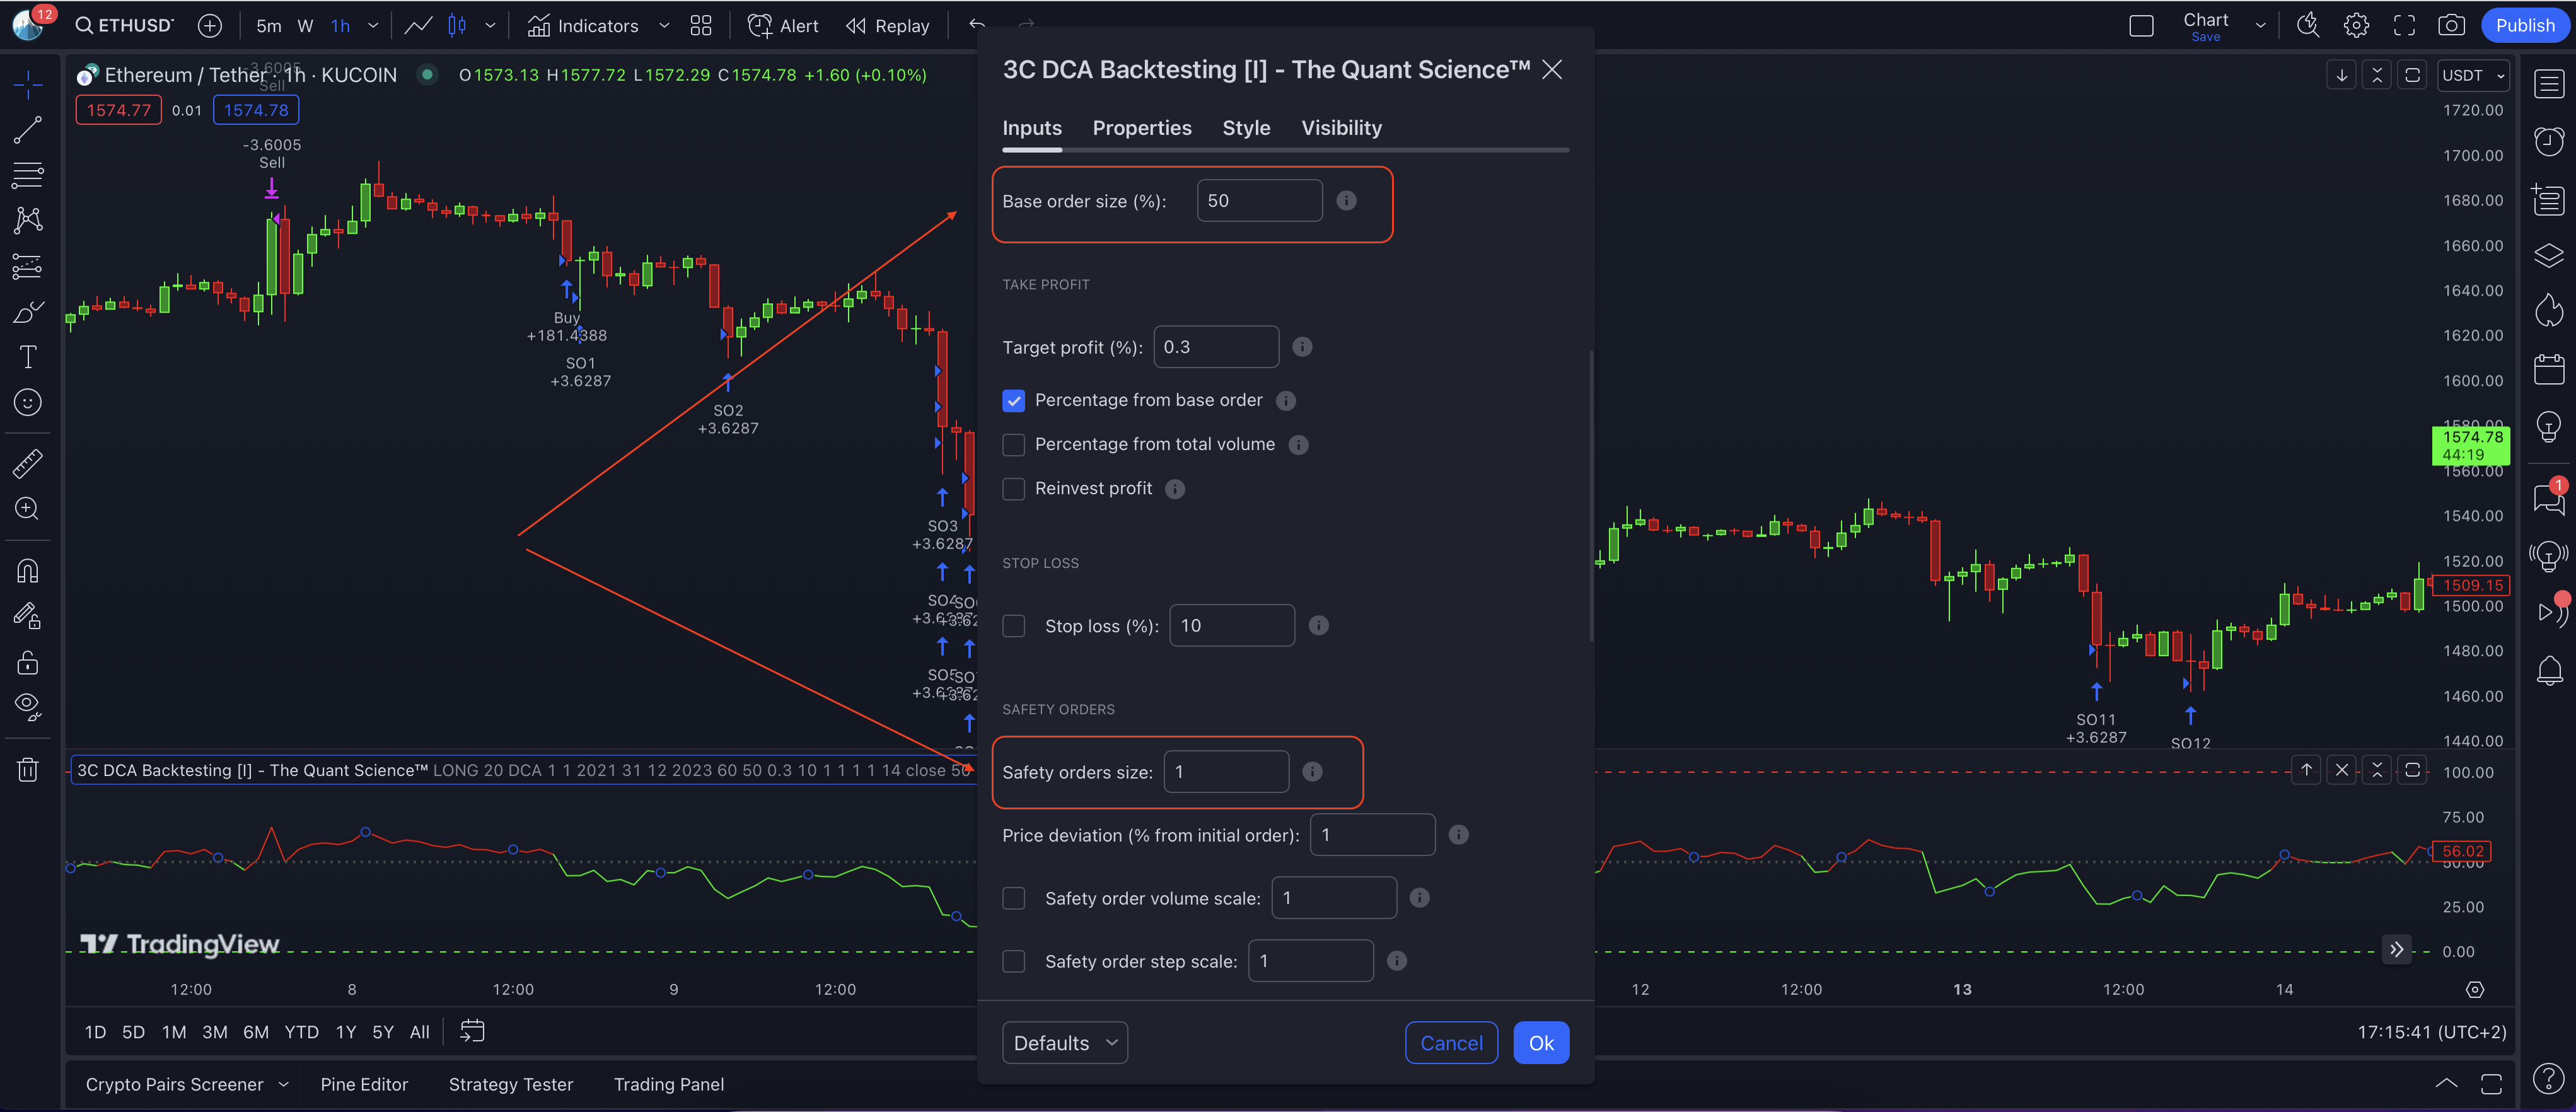Open the layout grid selector icon
The height and width of the screenshot is (1112, 2576).
coord(701,26)
